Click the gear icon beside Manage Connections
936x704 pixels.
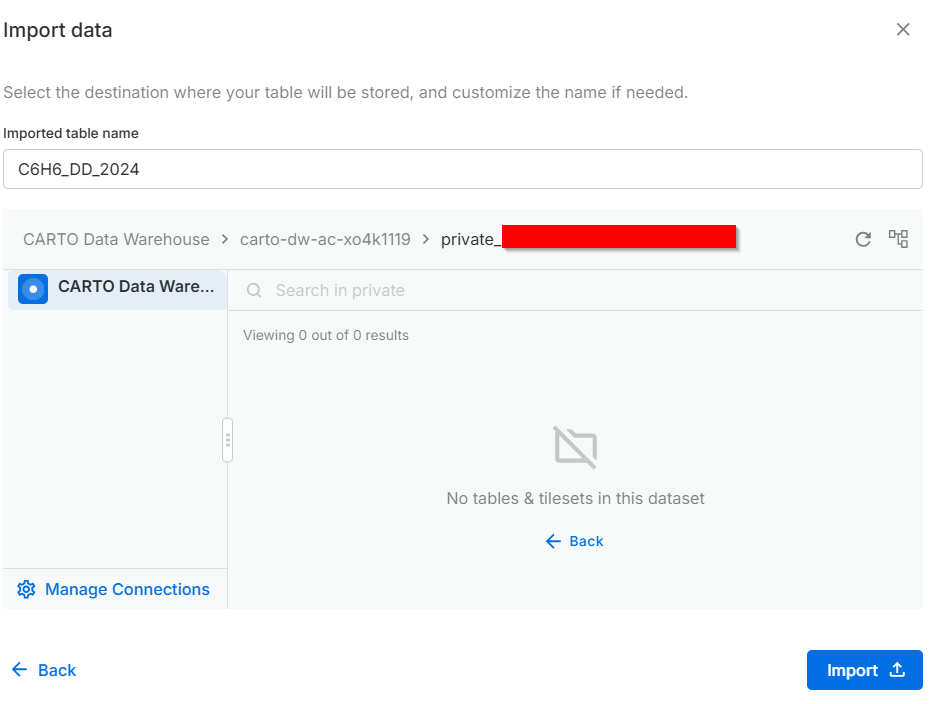pyautogui.click(x=26, y=589)
